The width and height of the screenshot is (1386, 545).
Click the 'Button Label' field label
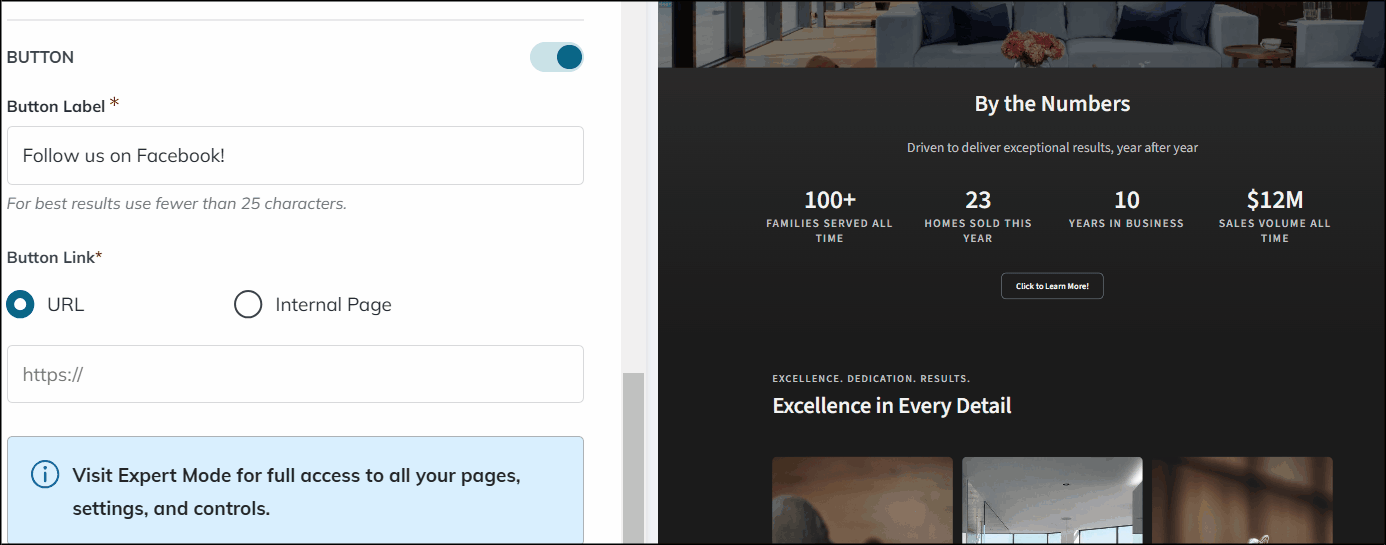pyautogui.click(x=57, y=106)
